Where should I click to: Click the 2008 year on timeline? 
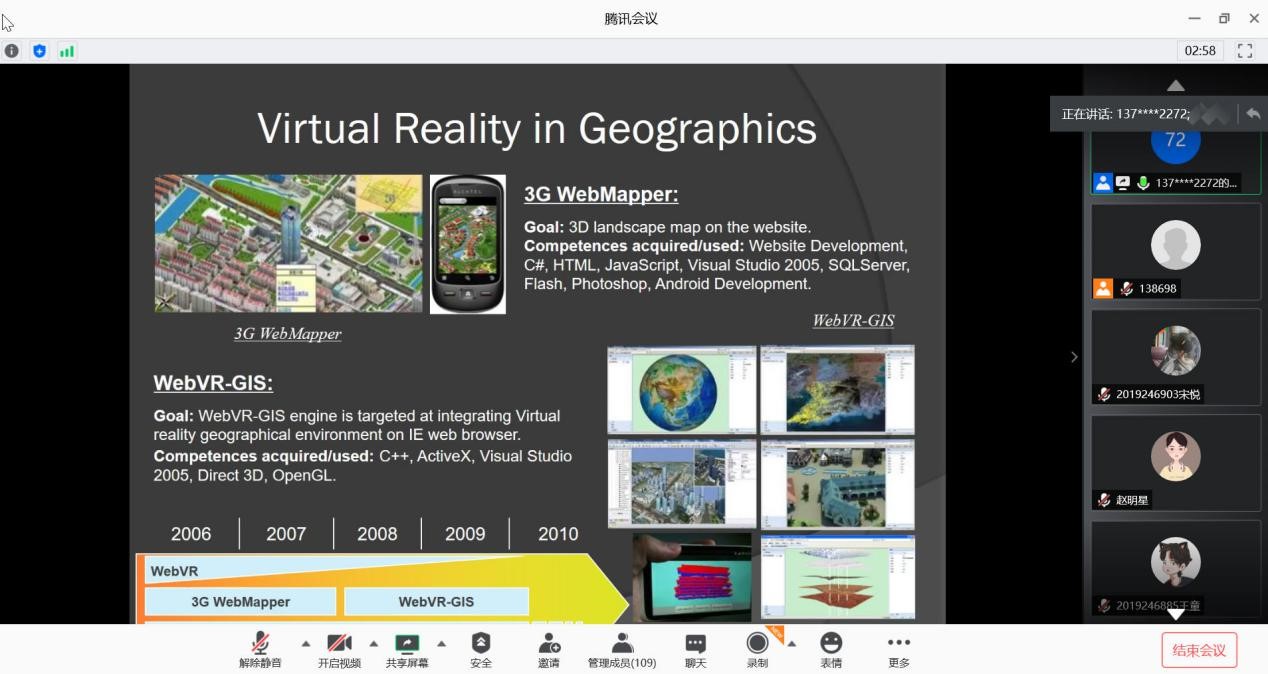(377, 534)
